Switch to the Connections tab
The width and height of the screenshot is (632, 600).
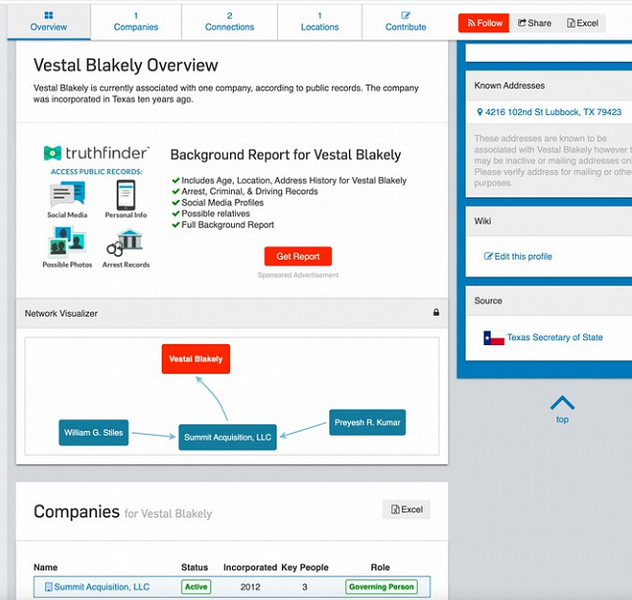229,22
